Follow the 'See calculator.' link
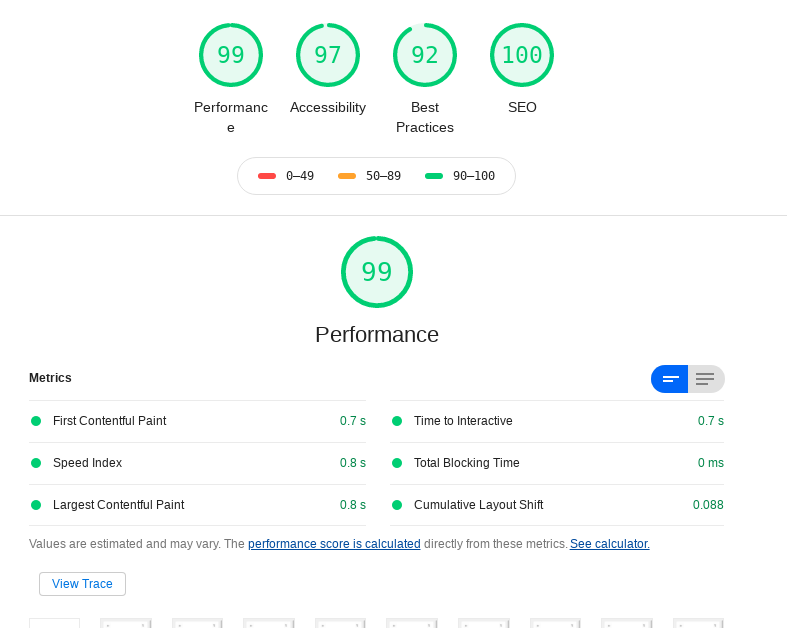The image size is (787, 628). pos(610,544)
